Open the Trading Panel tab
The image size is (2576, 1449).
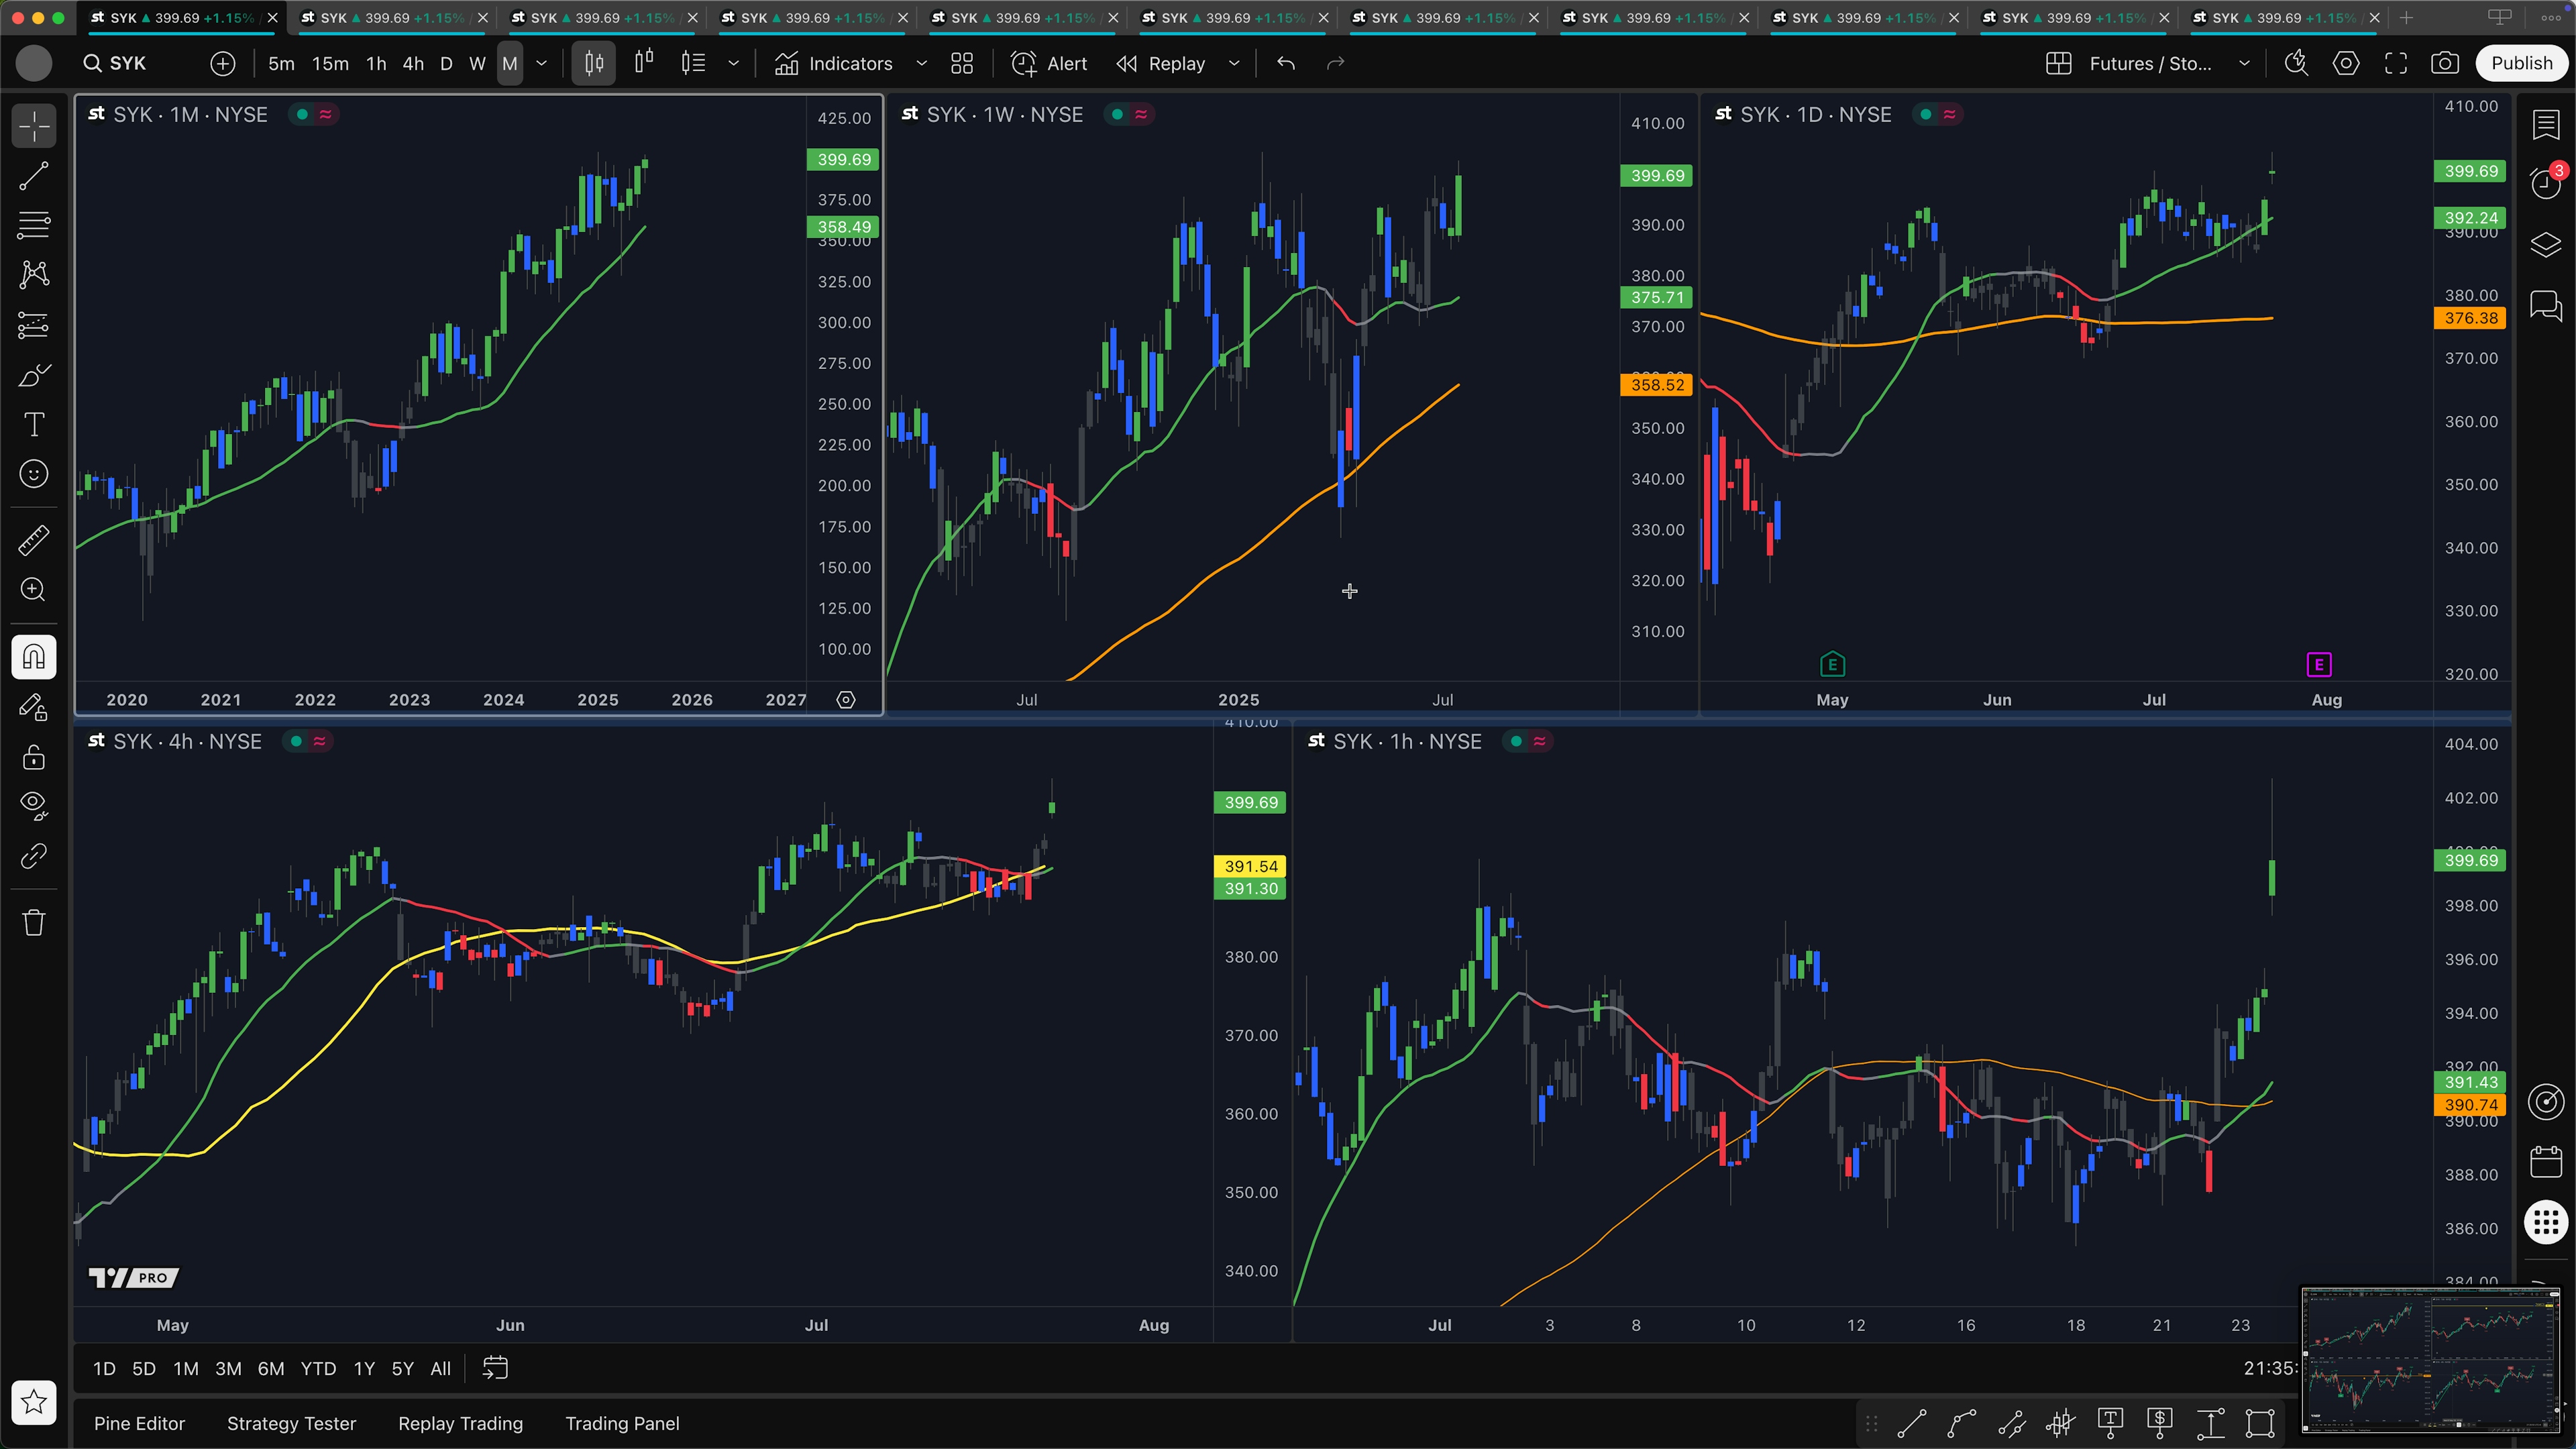point(622,1423)
